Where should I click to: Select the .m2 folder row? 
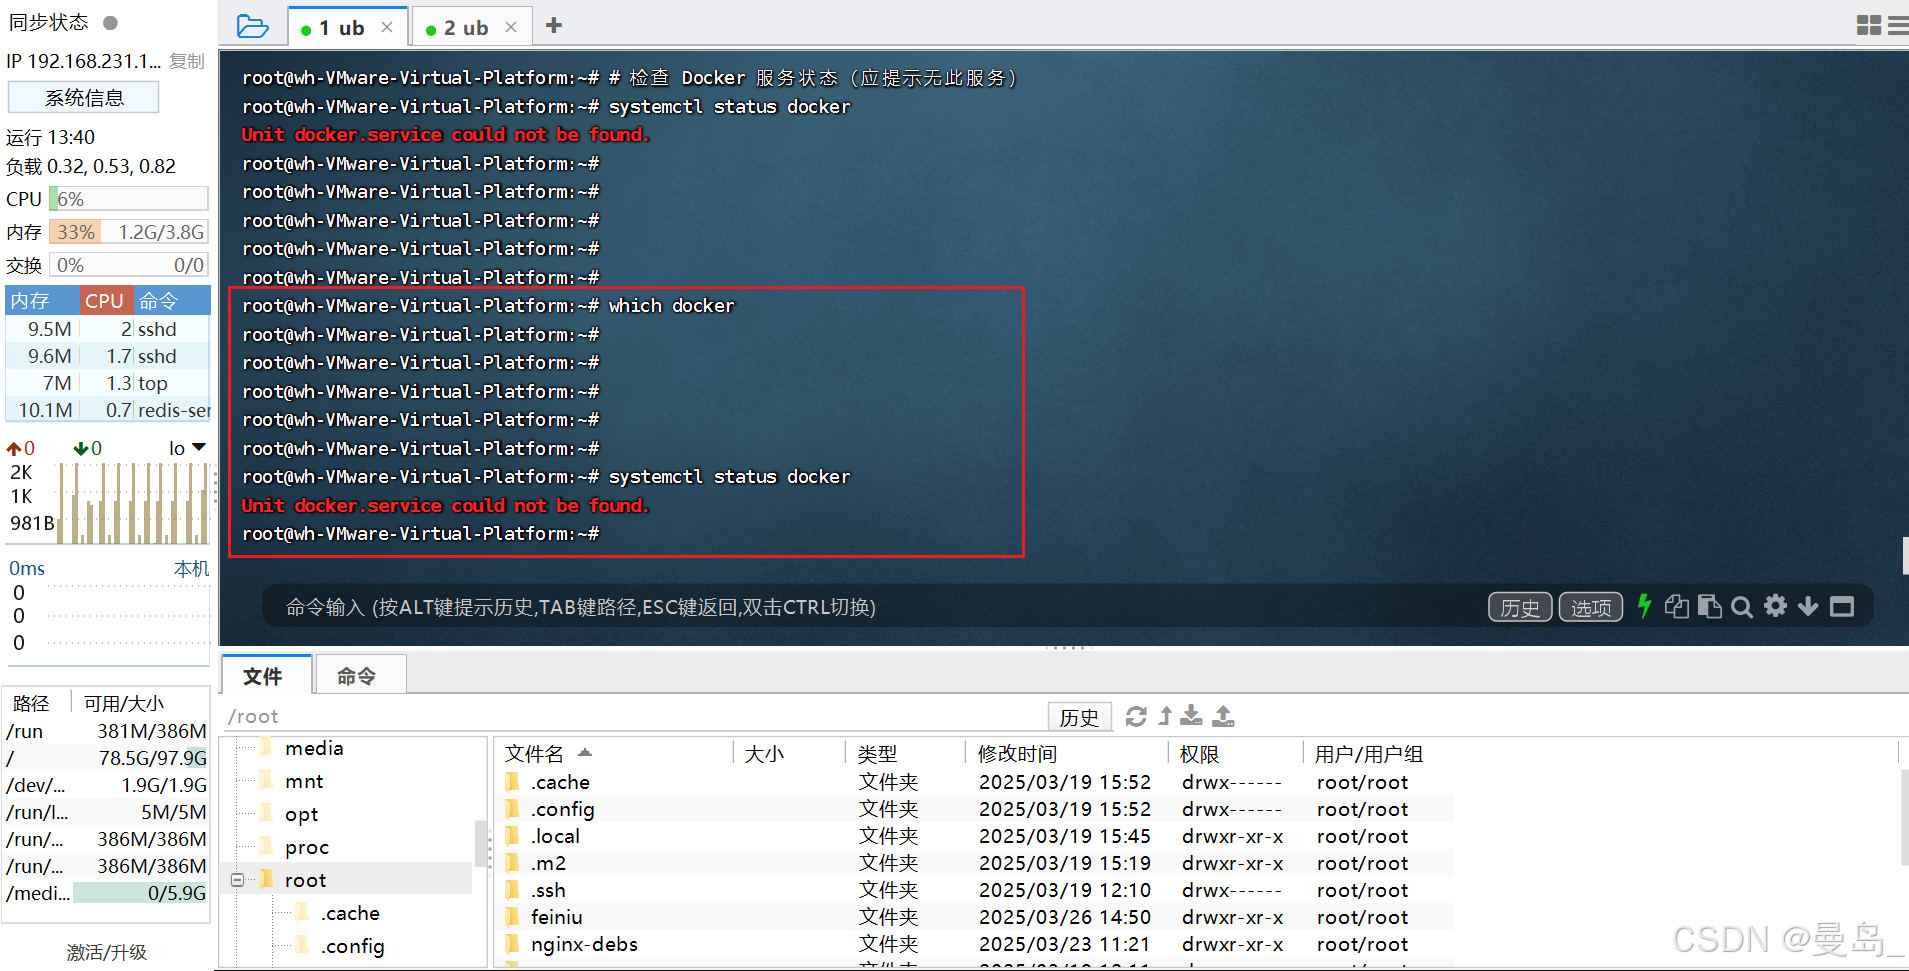click(975, 863)
